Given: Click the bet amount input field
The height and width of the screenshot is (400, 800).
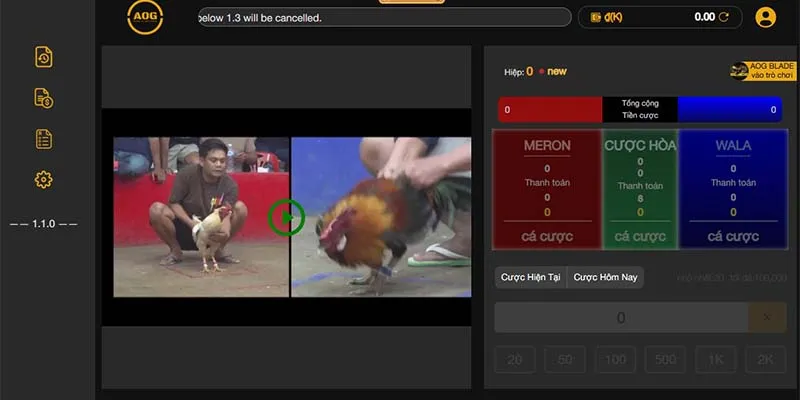Looking at the screenshot, I should click(x=620, y=318).
